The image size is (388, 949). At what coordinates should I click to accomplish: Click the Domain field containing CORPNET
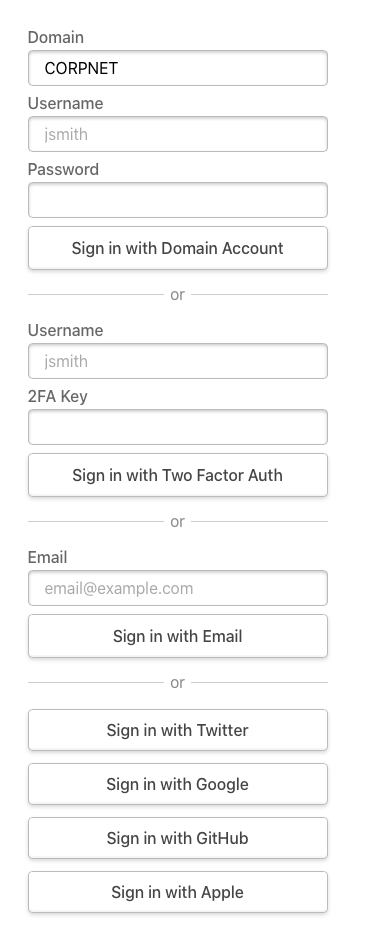177,68
